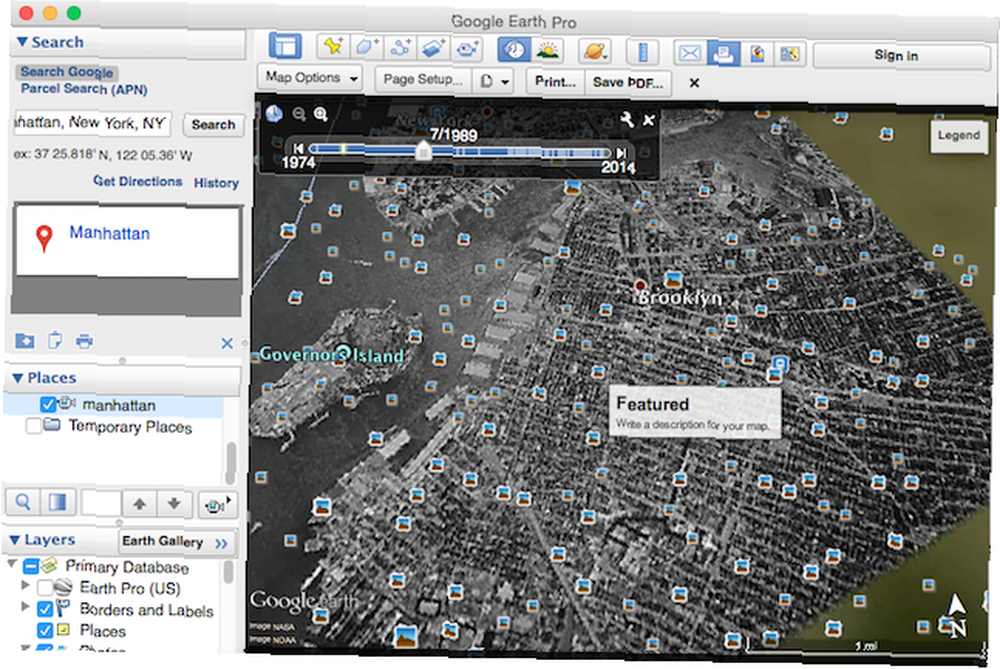Expand the Earth Pro (US) layer
1000x669 pixels.
(x=26, y=584)
